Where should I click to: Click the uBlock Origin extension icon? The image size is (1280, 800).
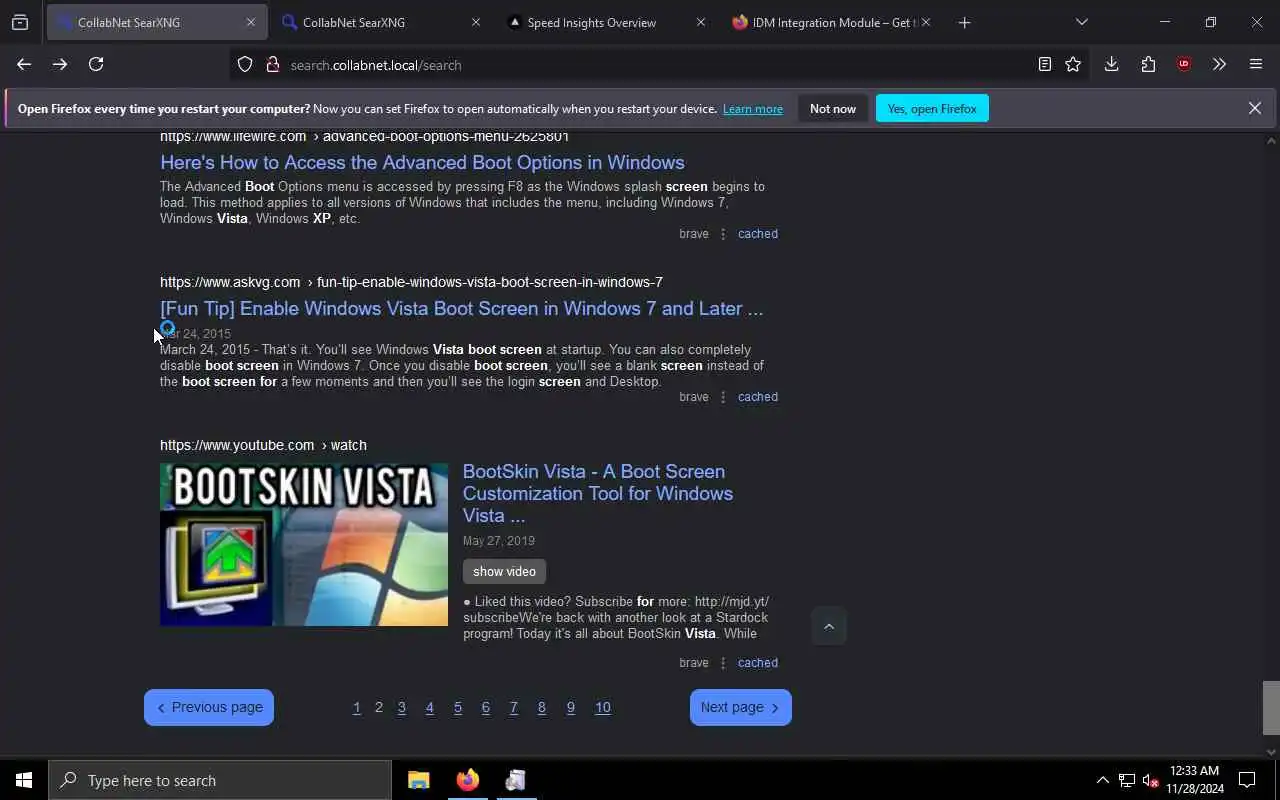pos(1184,64)
